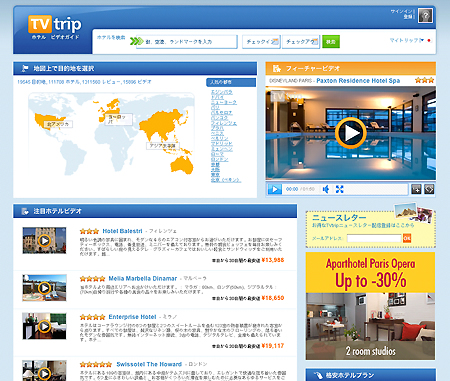Play the featured video with center play button
450x381 pixels.
(350, 133)
